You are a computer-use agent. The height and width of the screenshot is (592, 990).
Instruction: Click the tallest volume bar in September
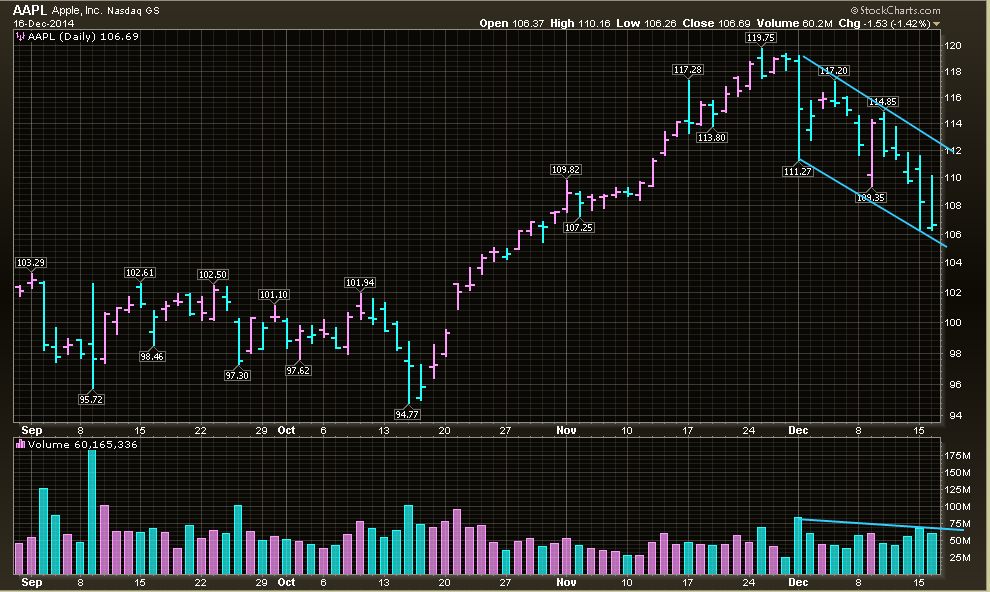point(92,512)
